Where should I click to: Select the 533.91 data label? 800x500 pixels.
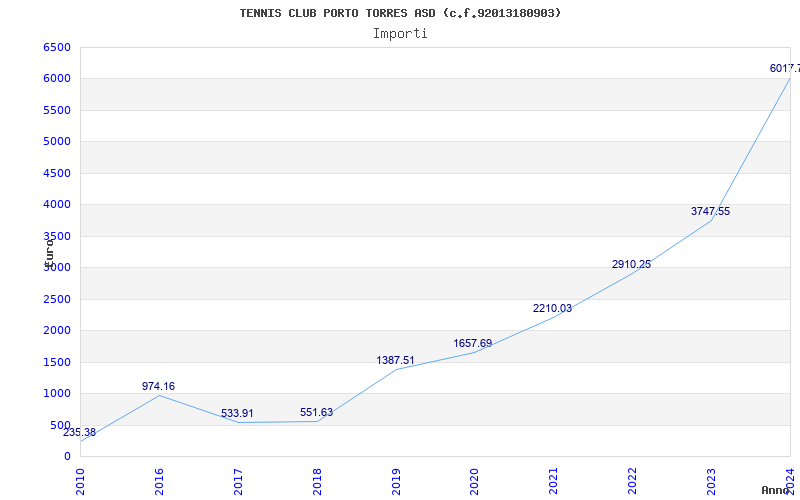pos(237,413)
